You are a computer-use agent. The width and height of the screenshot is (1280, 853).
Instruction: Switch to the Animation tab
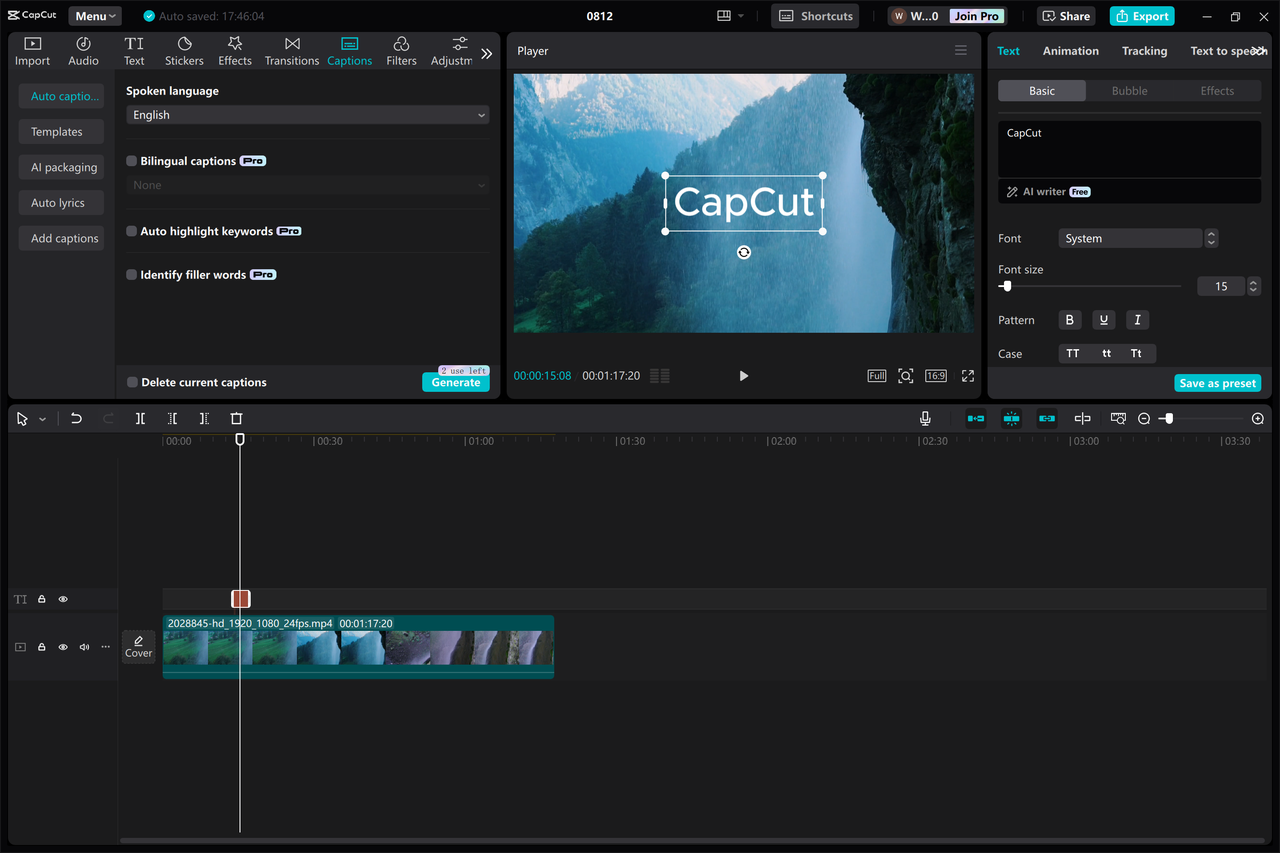tap(1070, 50)
